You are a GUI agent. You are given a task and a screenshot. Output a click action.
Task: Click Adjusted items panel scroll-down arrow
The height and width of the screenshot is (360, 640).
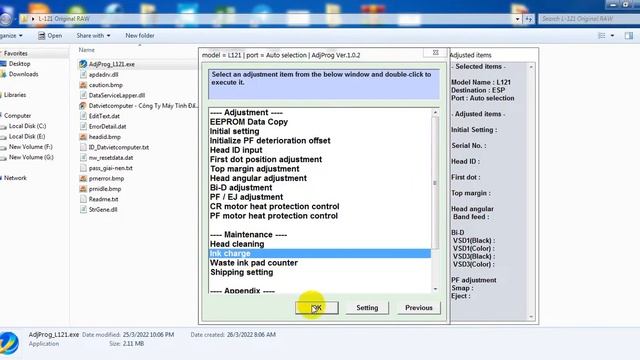pos(531,316)
